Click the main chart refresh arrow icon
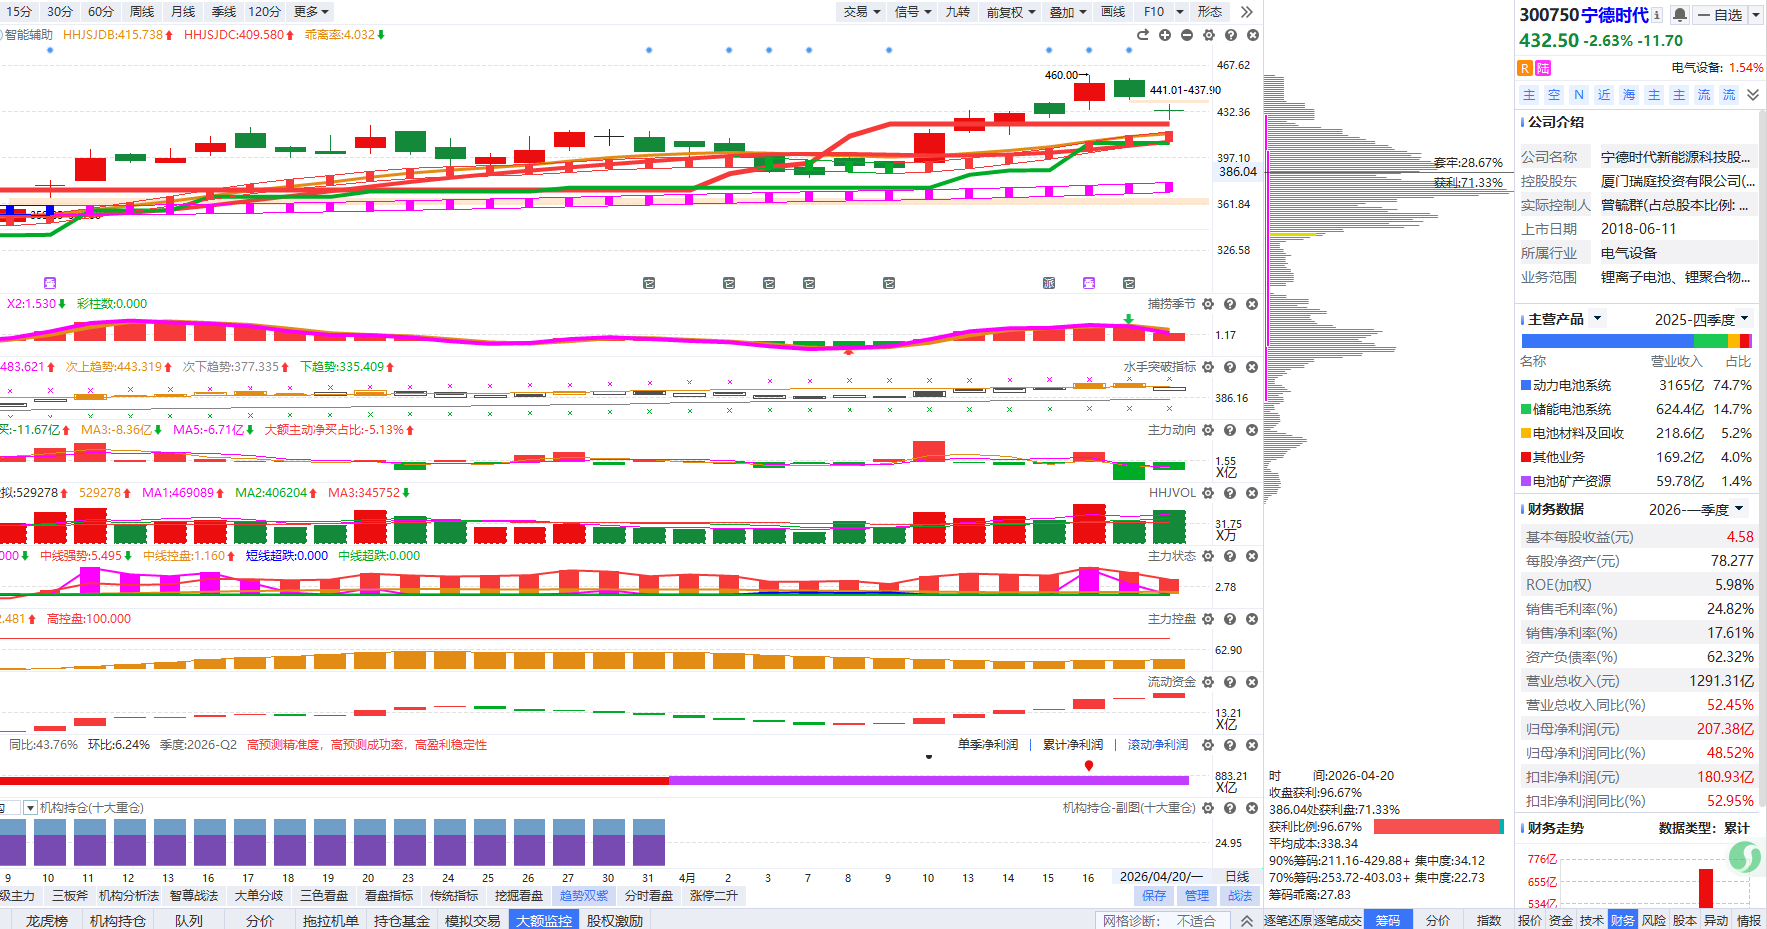 pos(1143,35)
